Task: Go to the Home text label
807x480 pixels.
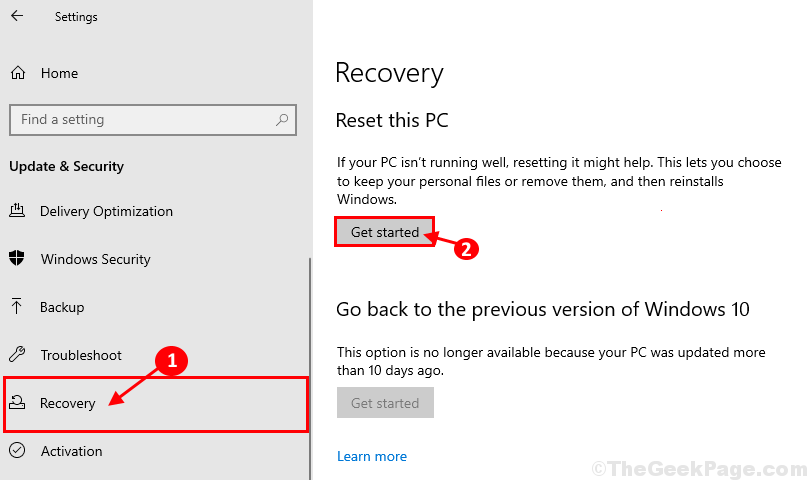Action: (59, 73)
